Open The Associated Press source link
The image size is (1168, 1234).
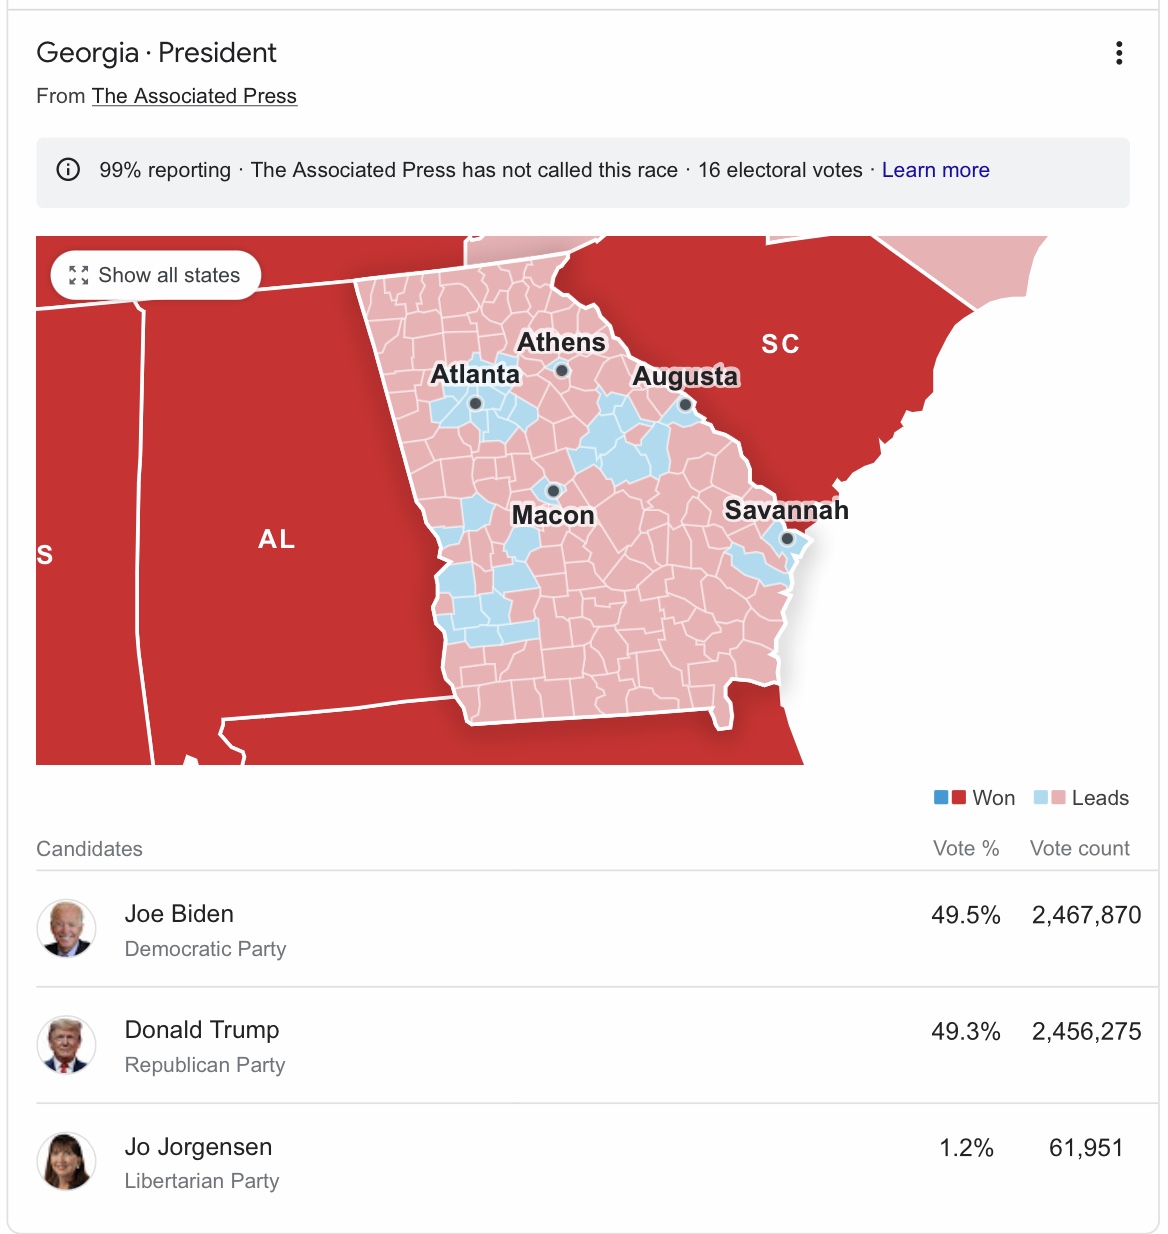point(194,96)
